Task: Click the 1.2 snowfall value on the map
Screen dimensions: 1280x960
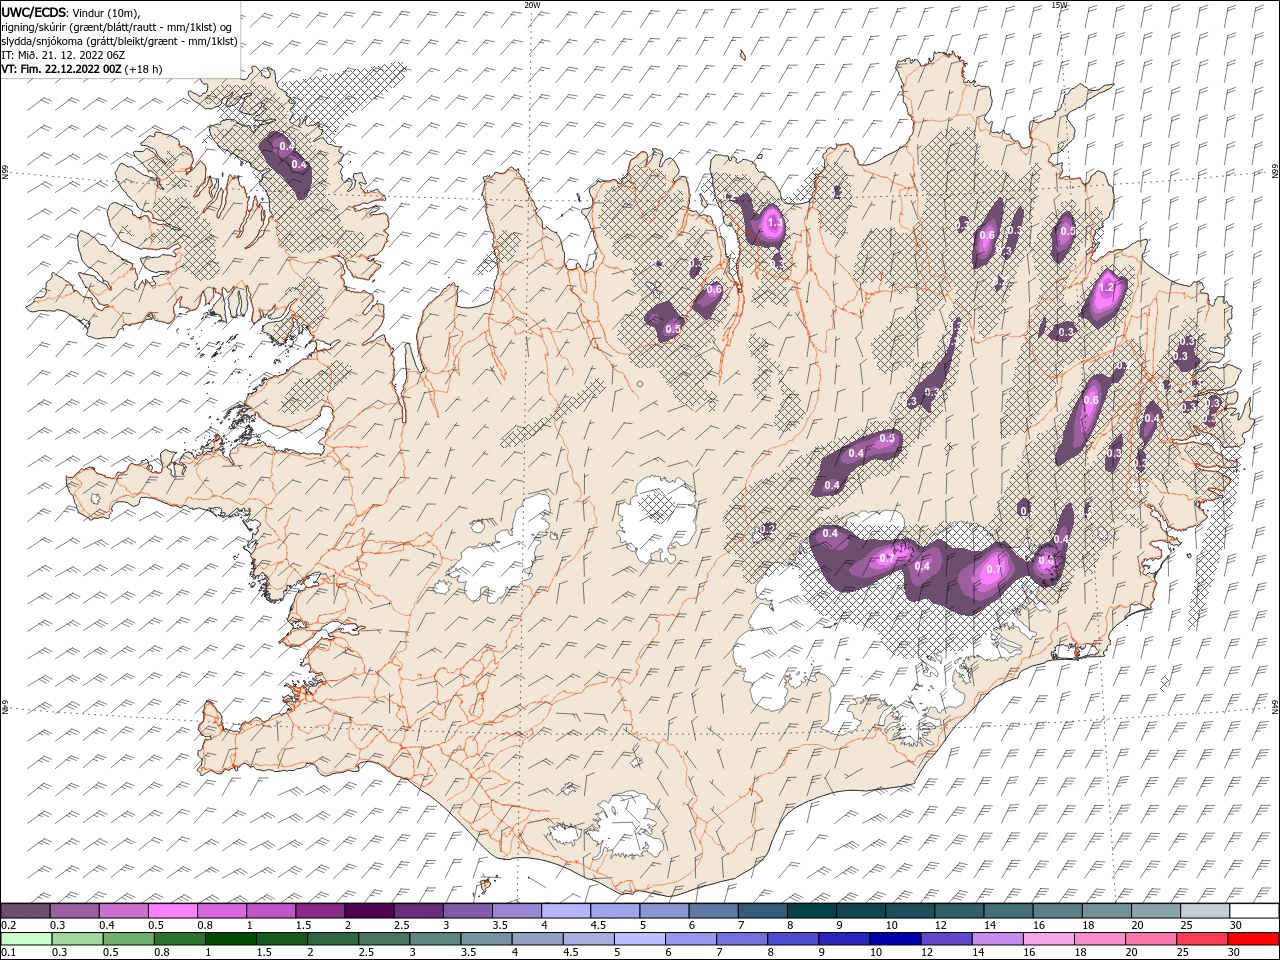Action: pyautogui.click(x=1106, y=287)
